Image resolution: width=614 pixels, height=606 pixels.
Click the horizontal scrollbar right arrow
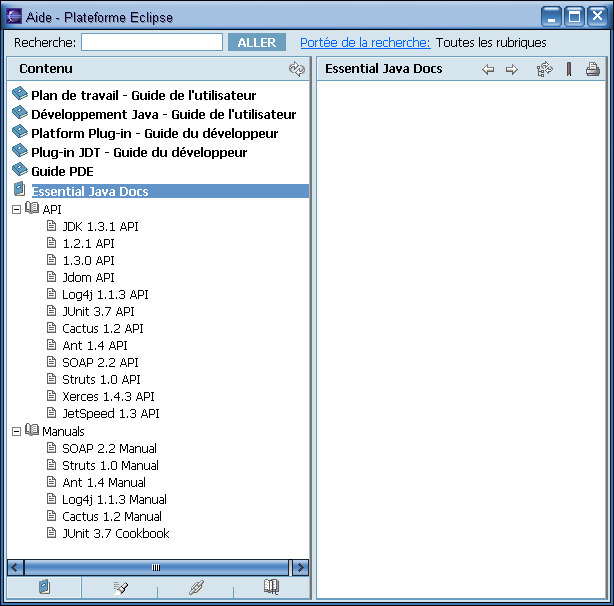(300, 567)
